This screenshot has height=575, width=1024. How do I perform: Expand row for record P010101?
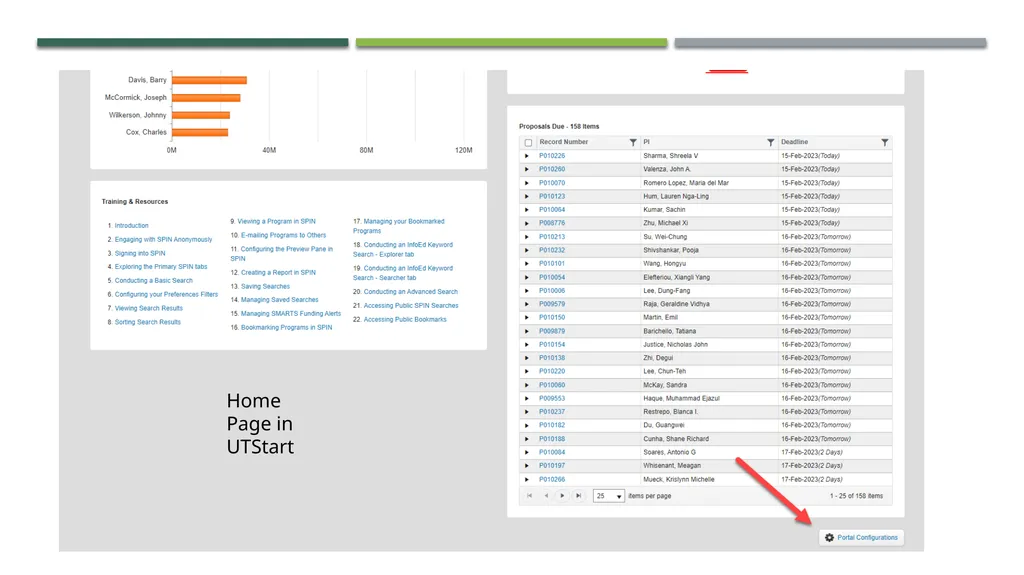[x=527, y=263]
